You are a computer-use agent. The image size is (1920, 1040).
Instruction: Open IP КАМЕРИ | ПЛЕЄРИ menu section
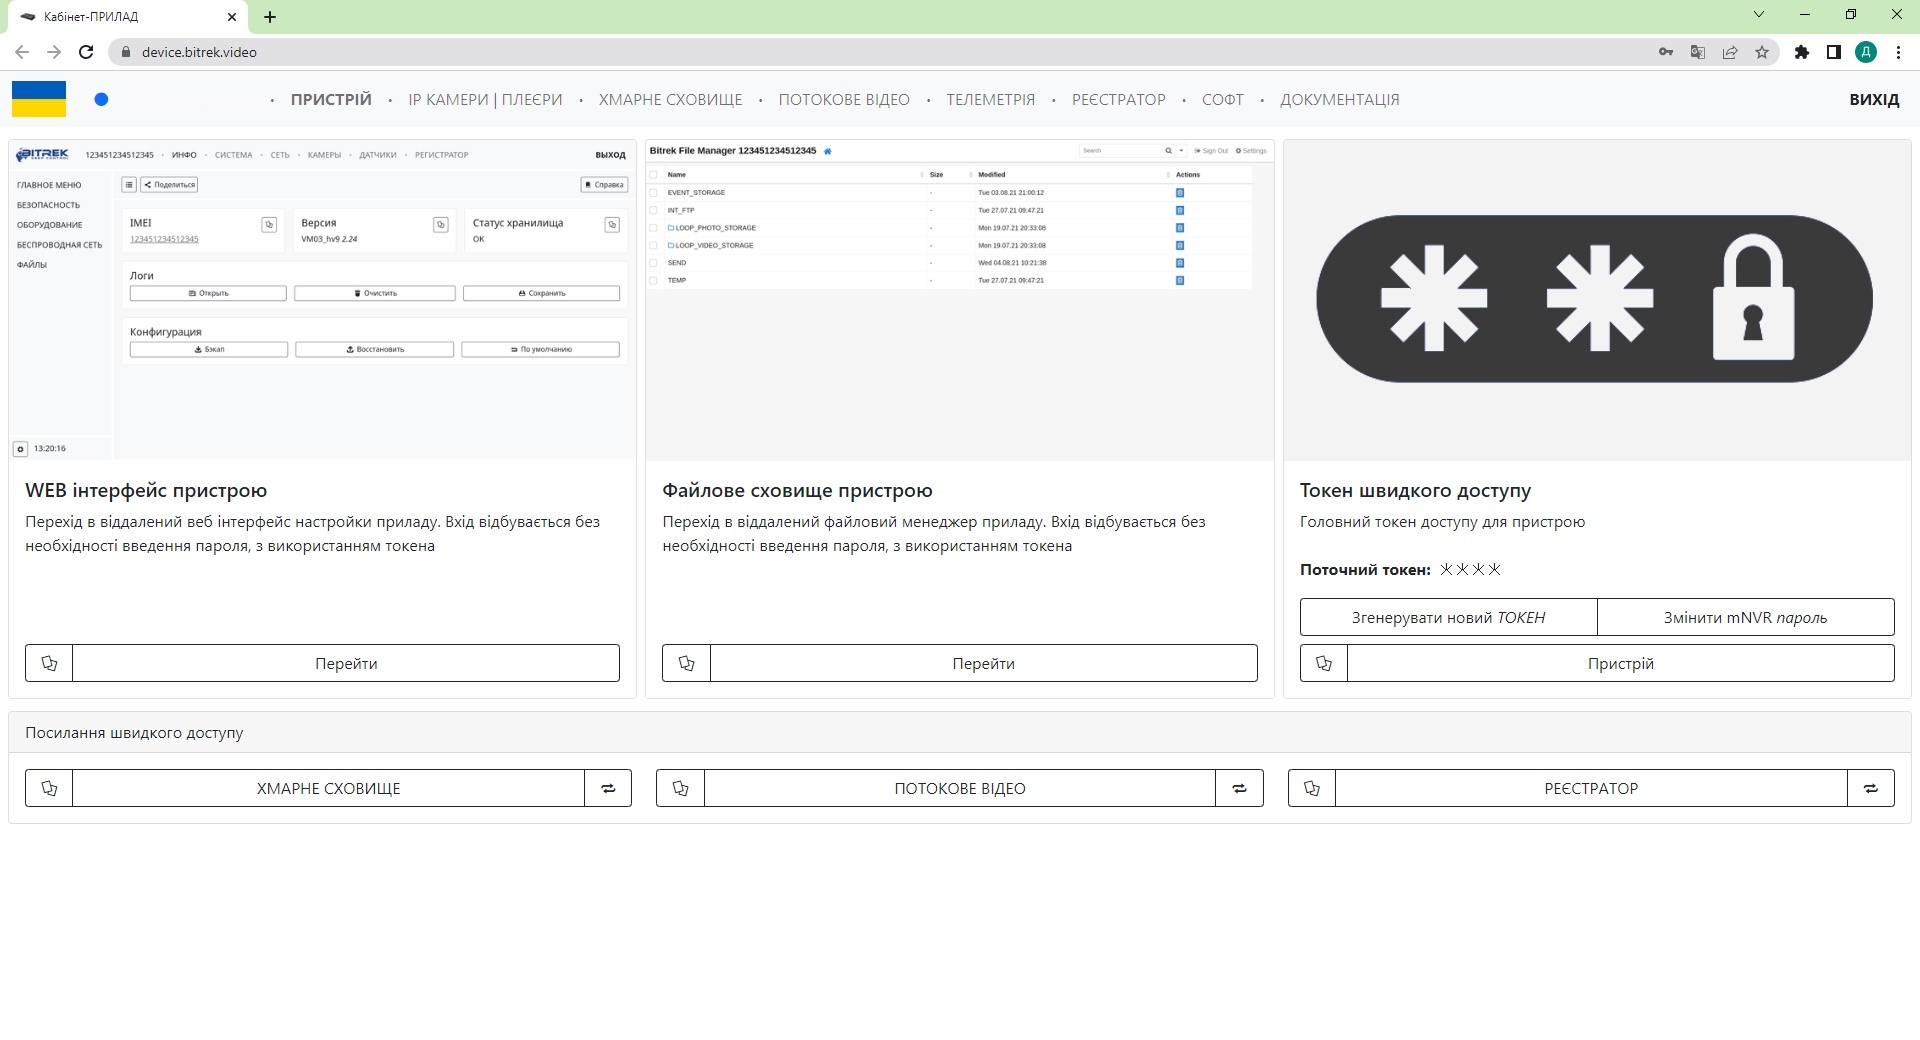485,100
